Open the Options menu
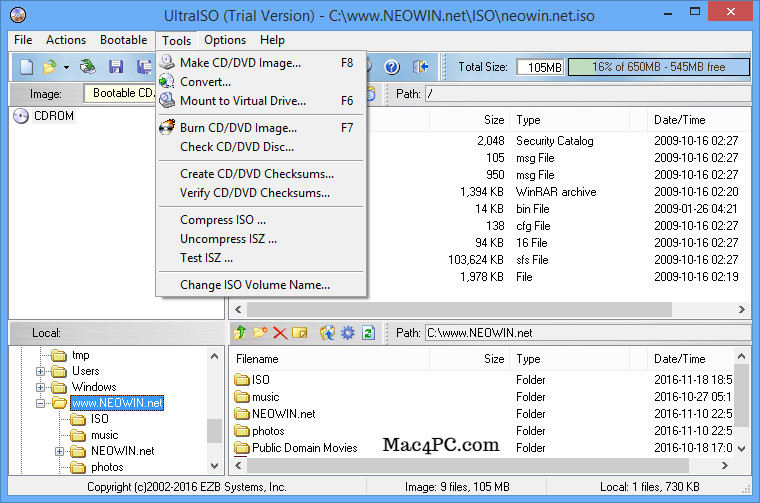This screenshot has width=760, height=503. click(225, 40)
